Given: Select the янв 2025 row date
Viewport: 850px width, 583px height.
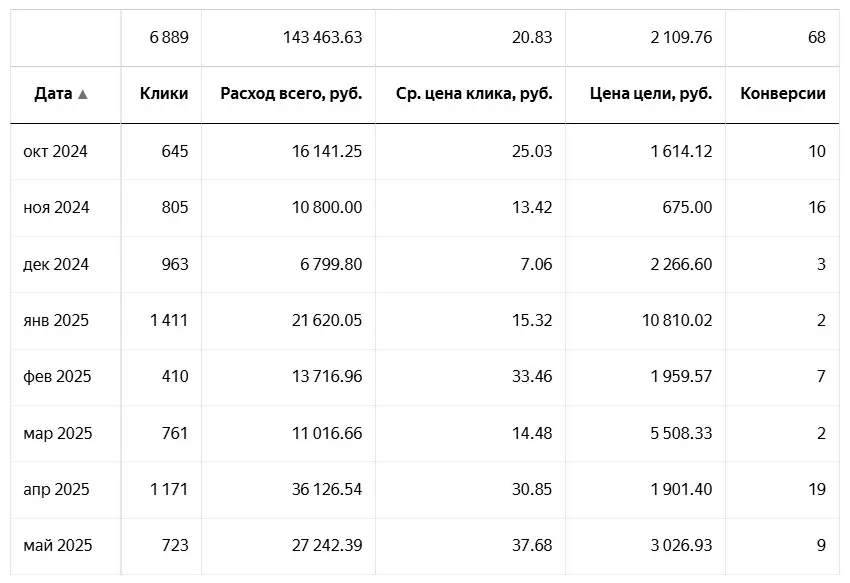Looking at the screenshot, I should [x=56, y=321].
